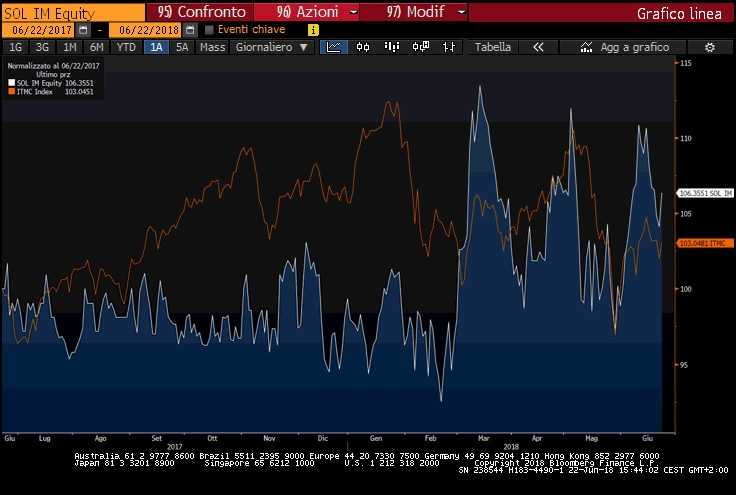Select the 1G time range
The width and height of the screenshot is (736, 495).
(x=15, y=47)
